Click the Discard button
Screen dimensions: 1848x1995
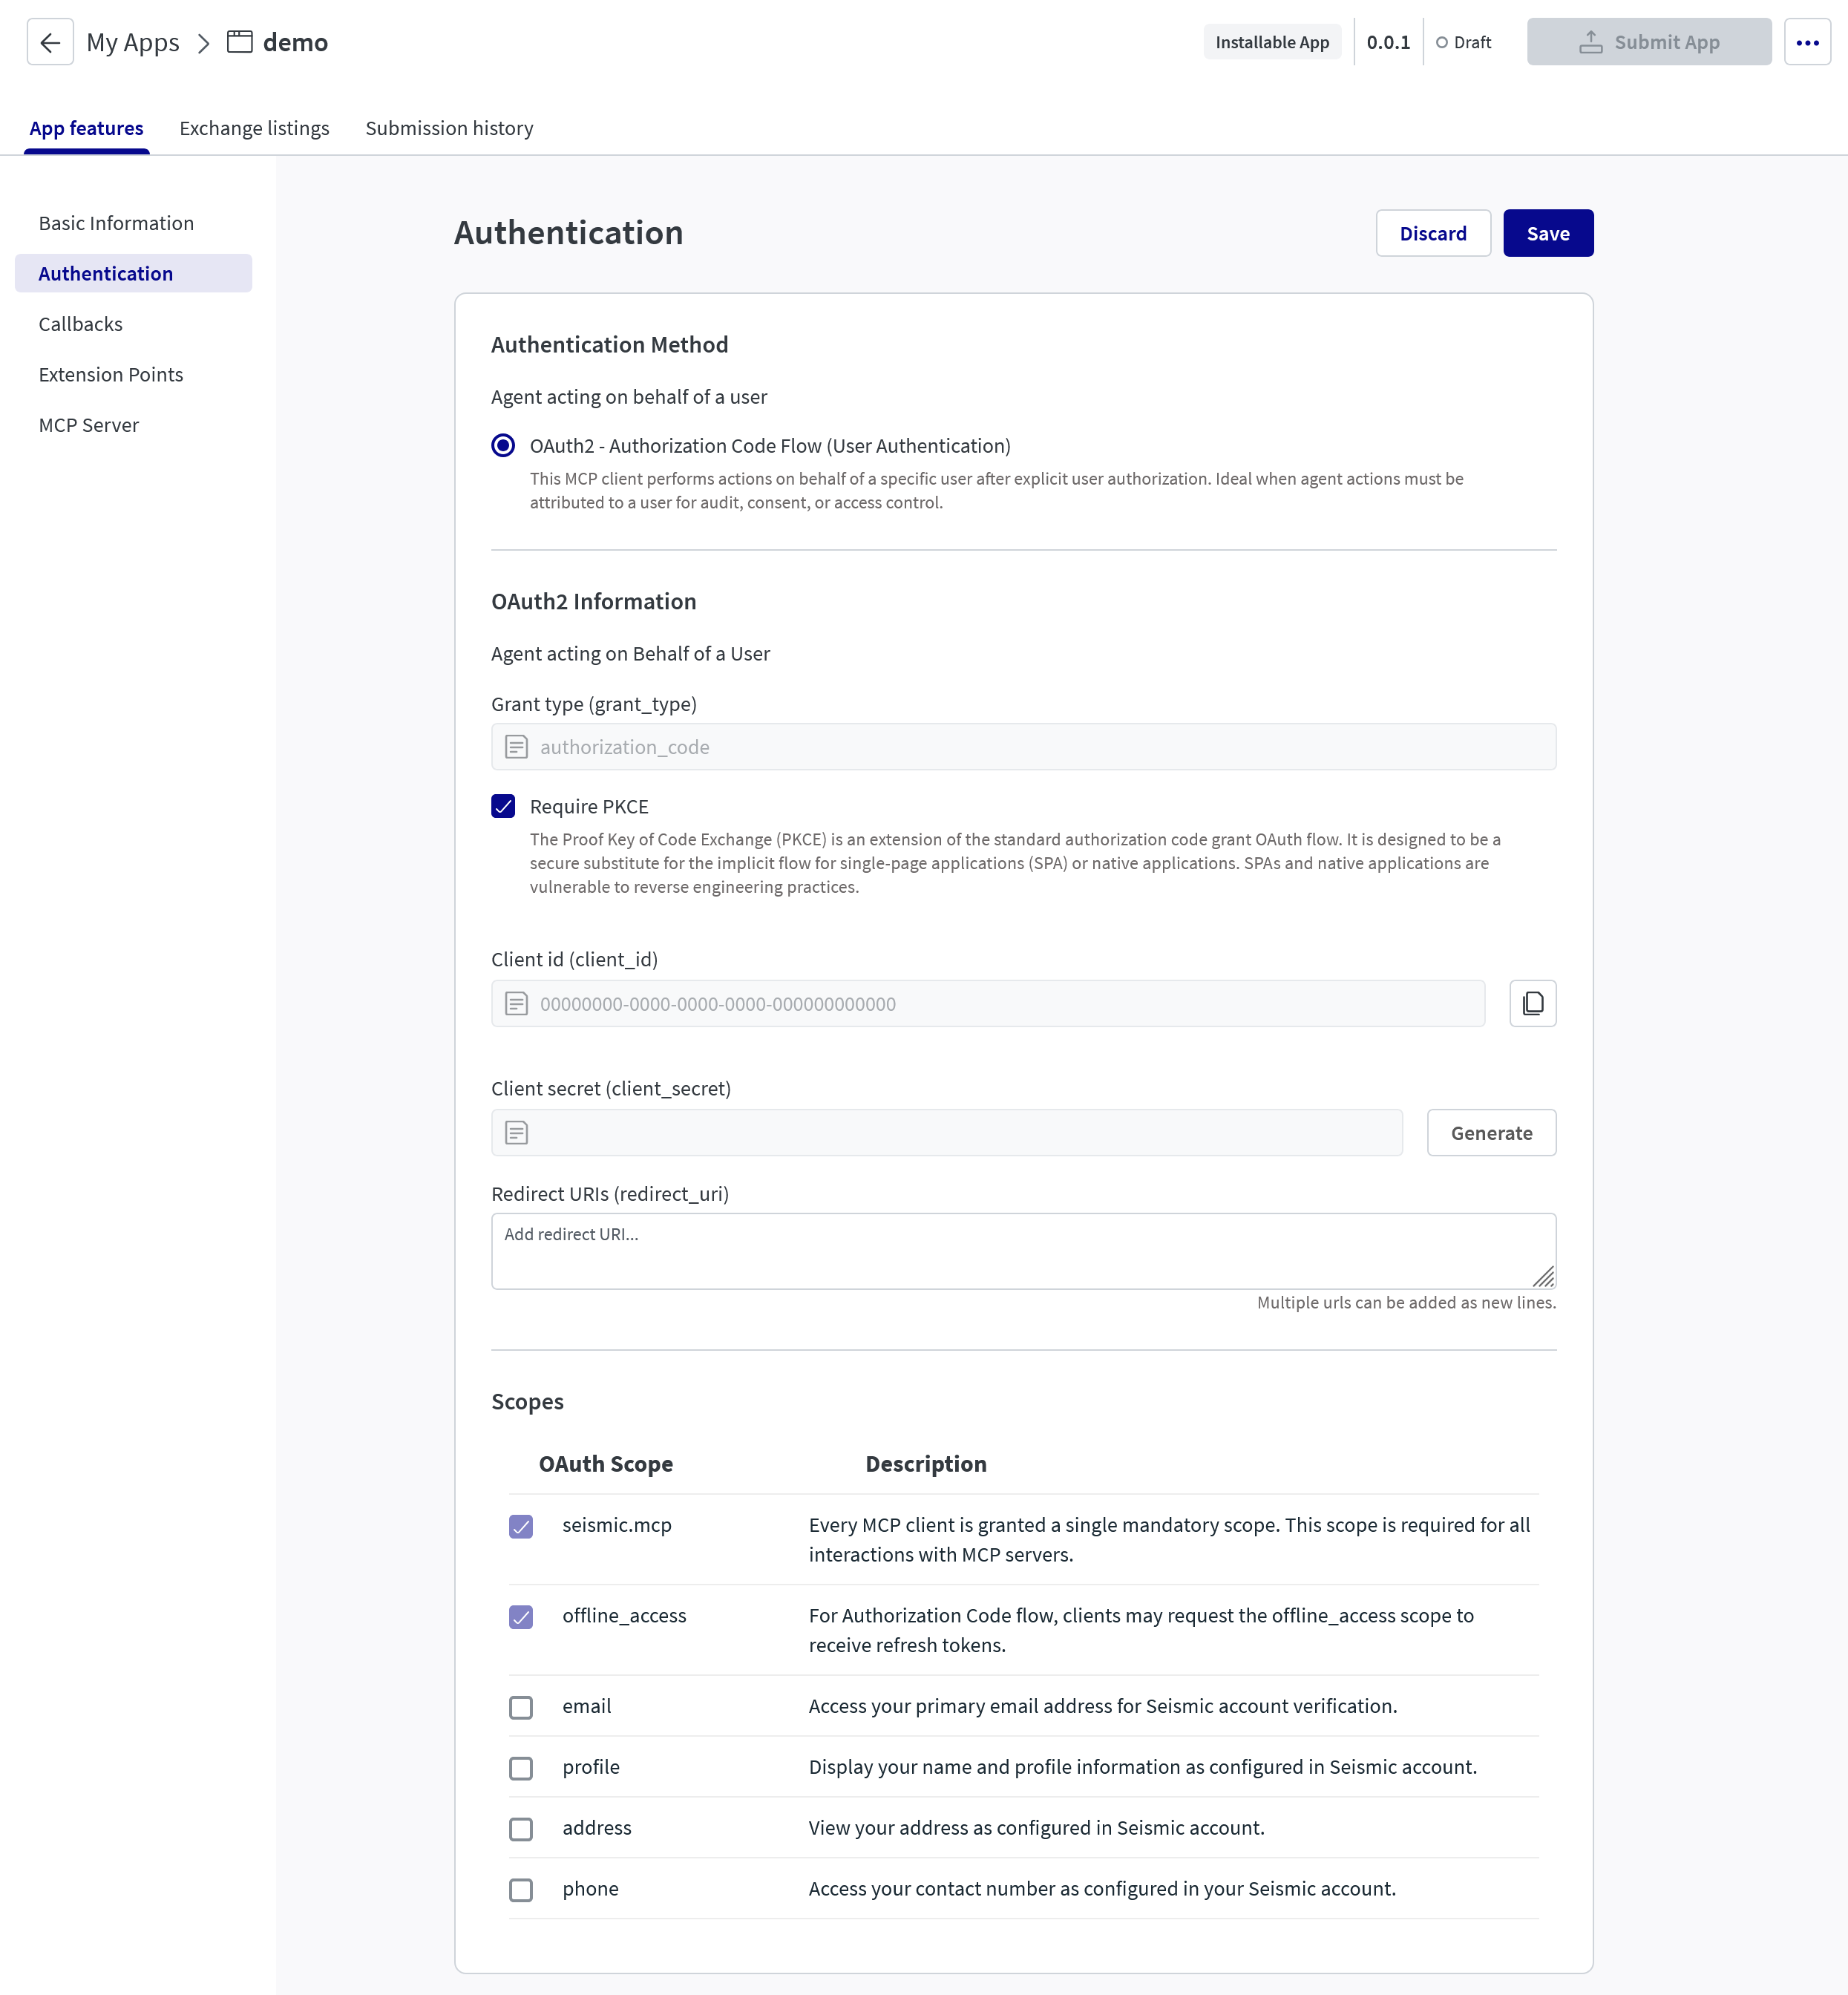tap(1432, 233)
